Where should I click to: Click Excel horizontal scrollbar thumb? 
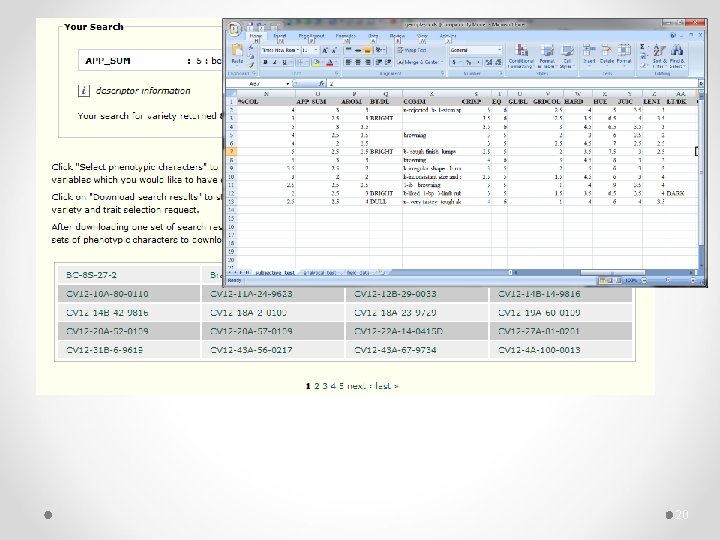click(x=613, y=273)
